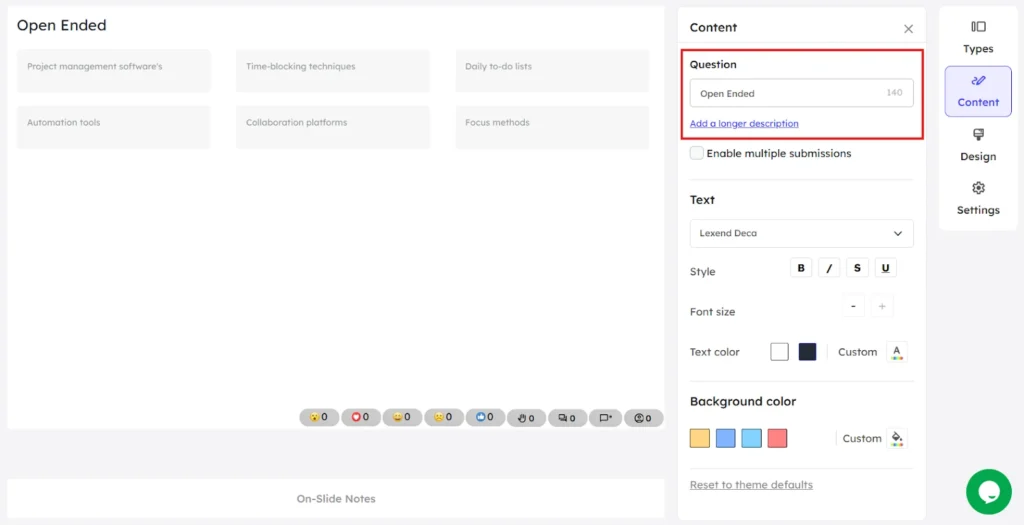Open the green chat support bubble
The image size is (1024, 525).
[989, 492]
